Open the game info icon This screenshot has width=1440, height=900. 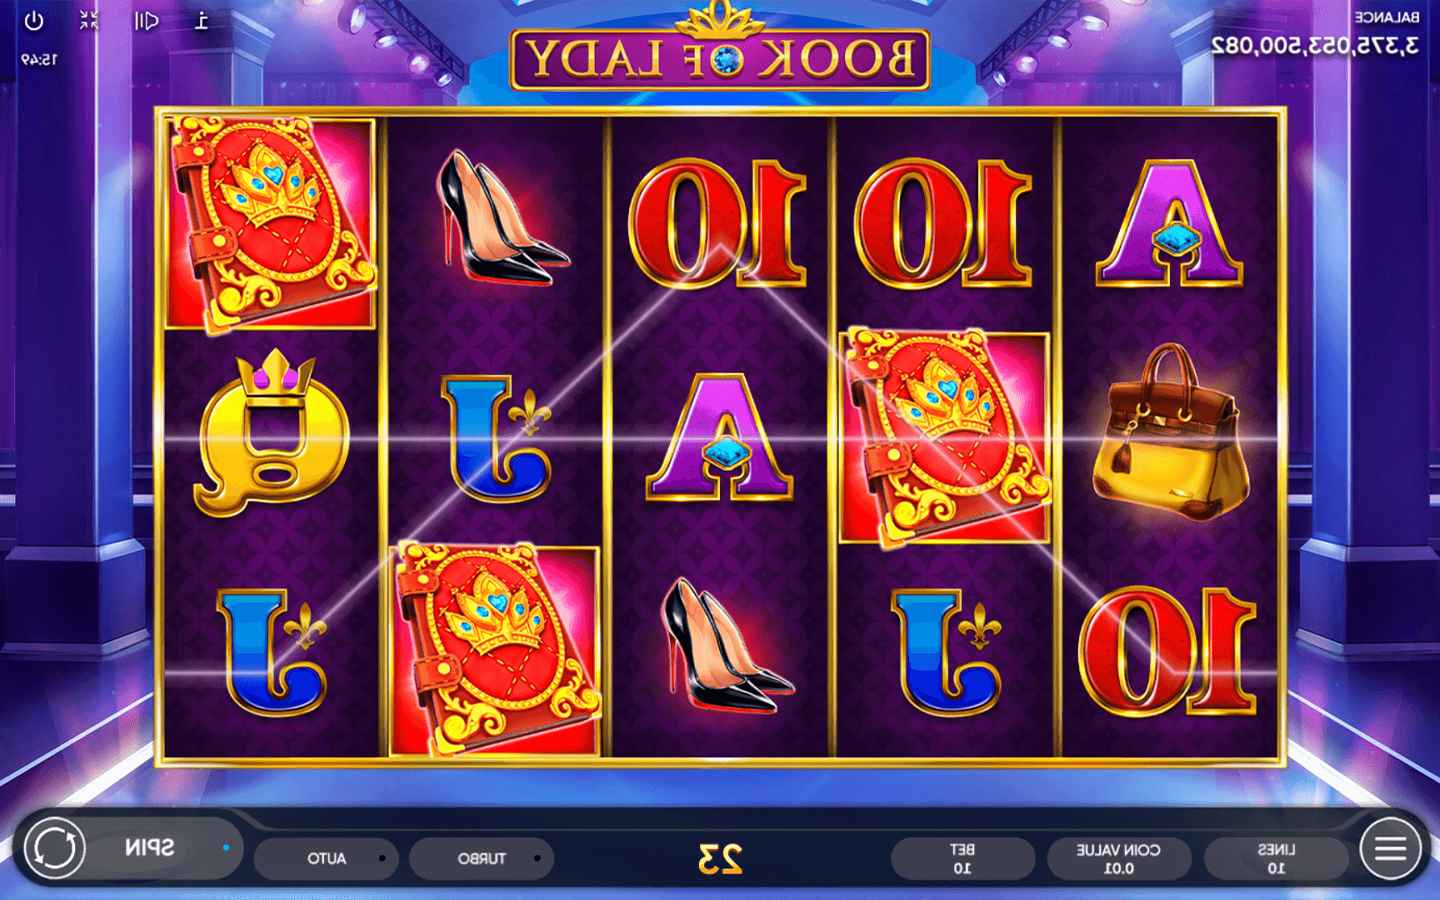point(201,20)
